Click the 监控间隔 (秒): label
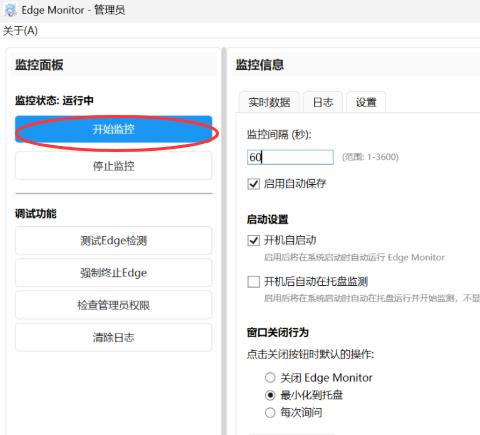 click(x=279, y=135)
